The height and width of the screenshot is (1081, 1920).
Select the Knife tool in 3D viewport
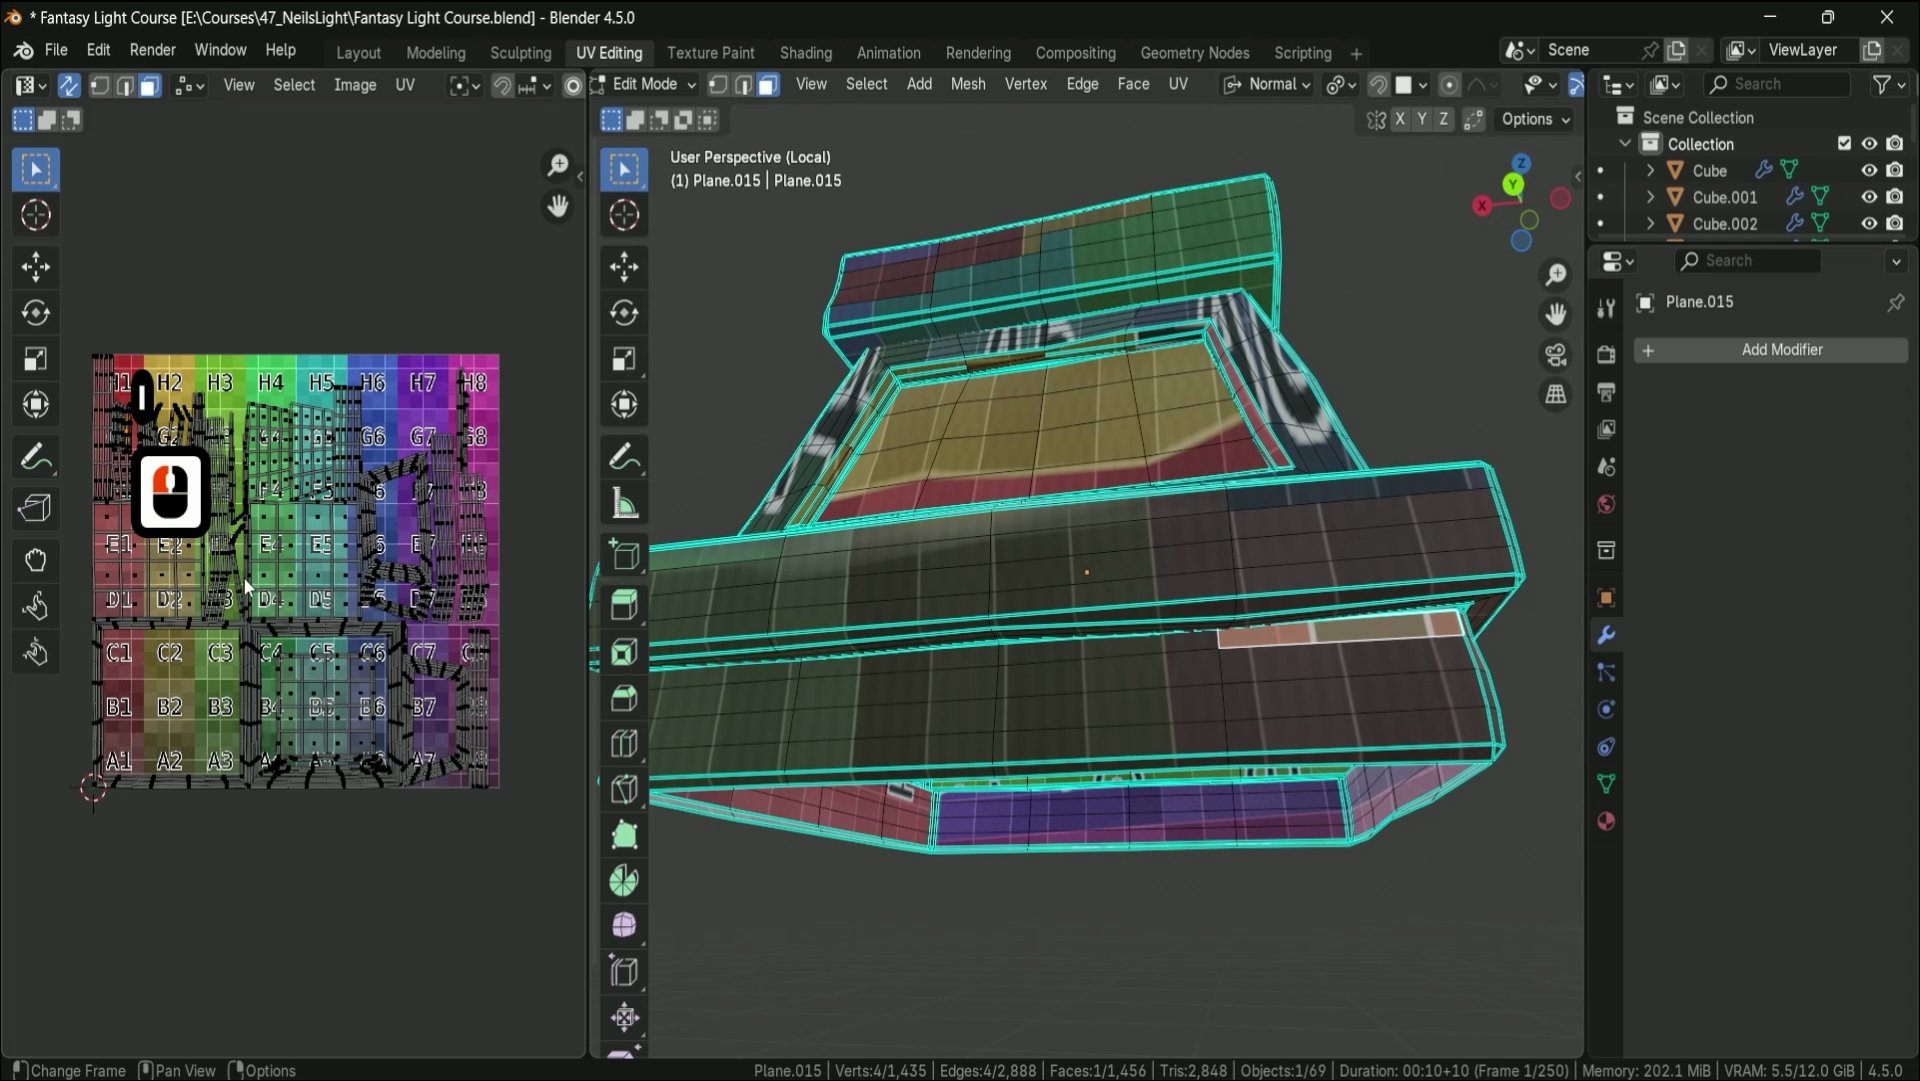(624, 790)
